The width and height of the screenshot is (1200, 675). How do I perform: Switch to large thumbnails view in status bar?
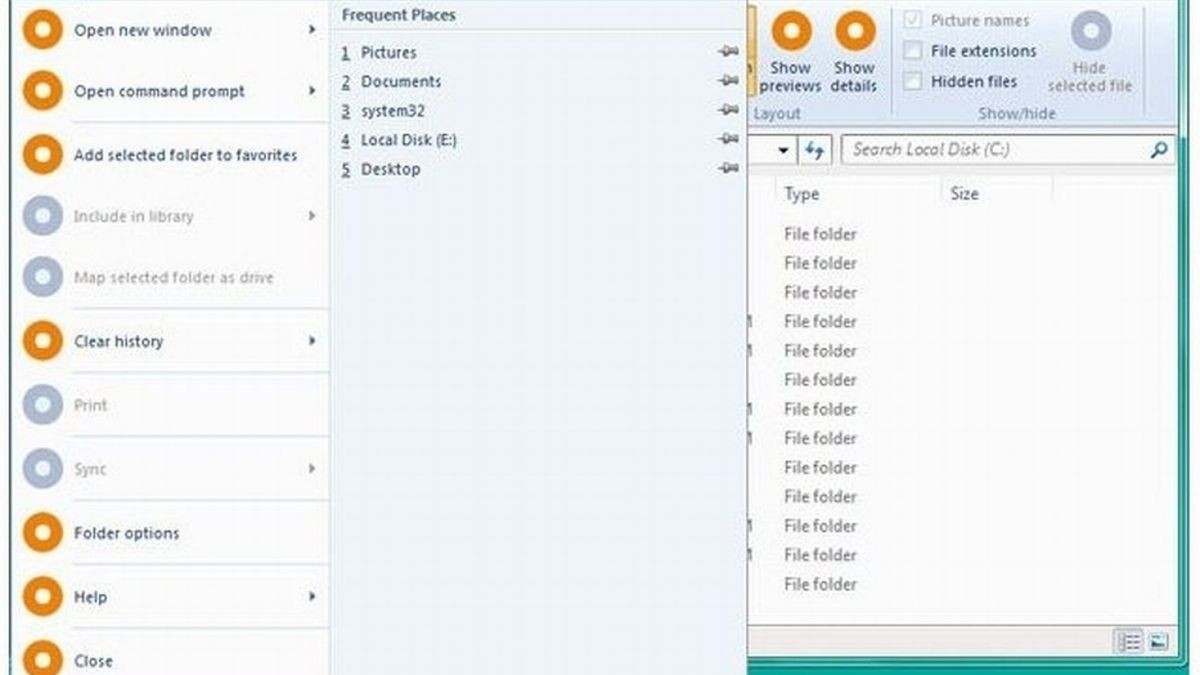(x=1157, y=642)
